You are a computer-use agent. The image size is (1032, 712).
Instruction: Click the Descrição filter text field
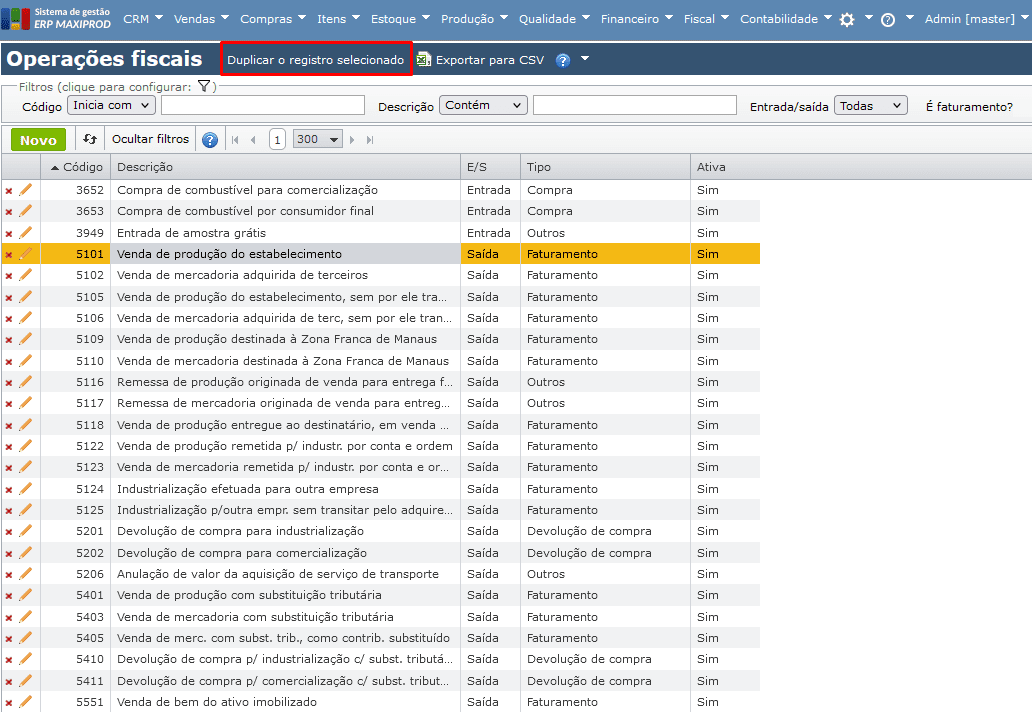635,105
